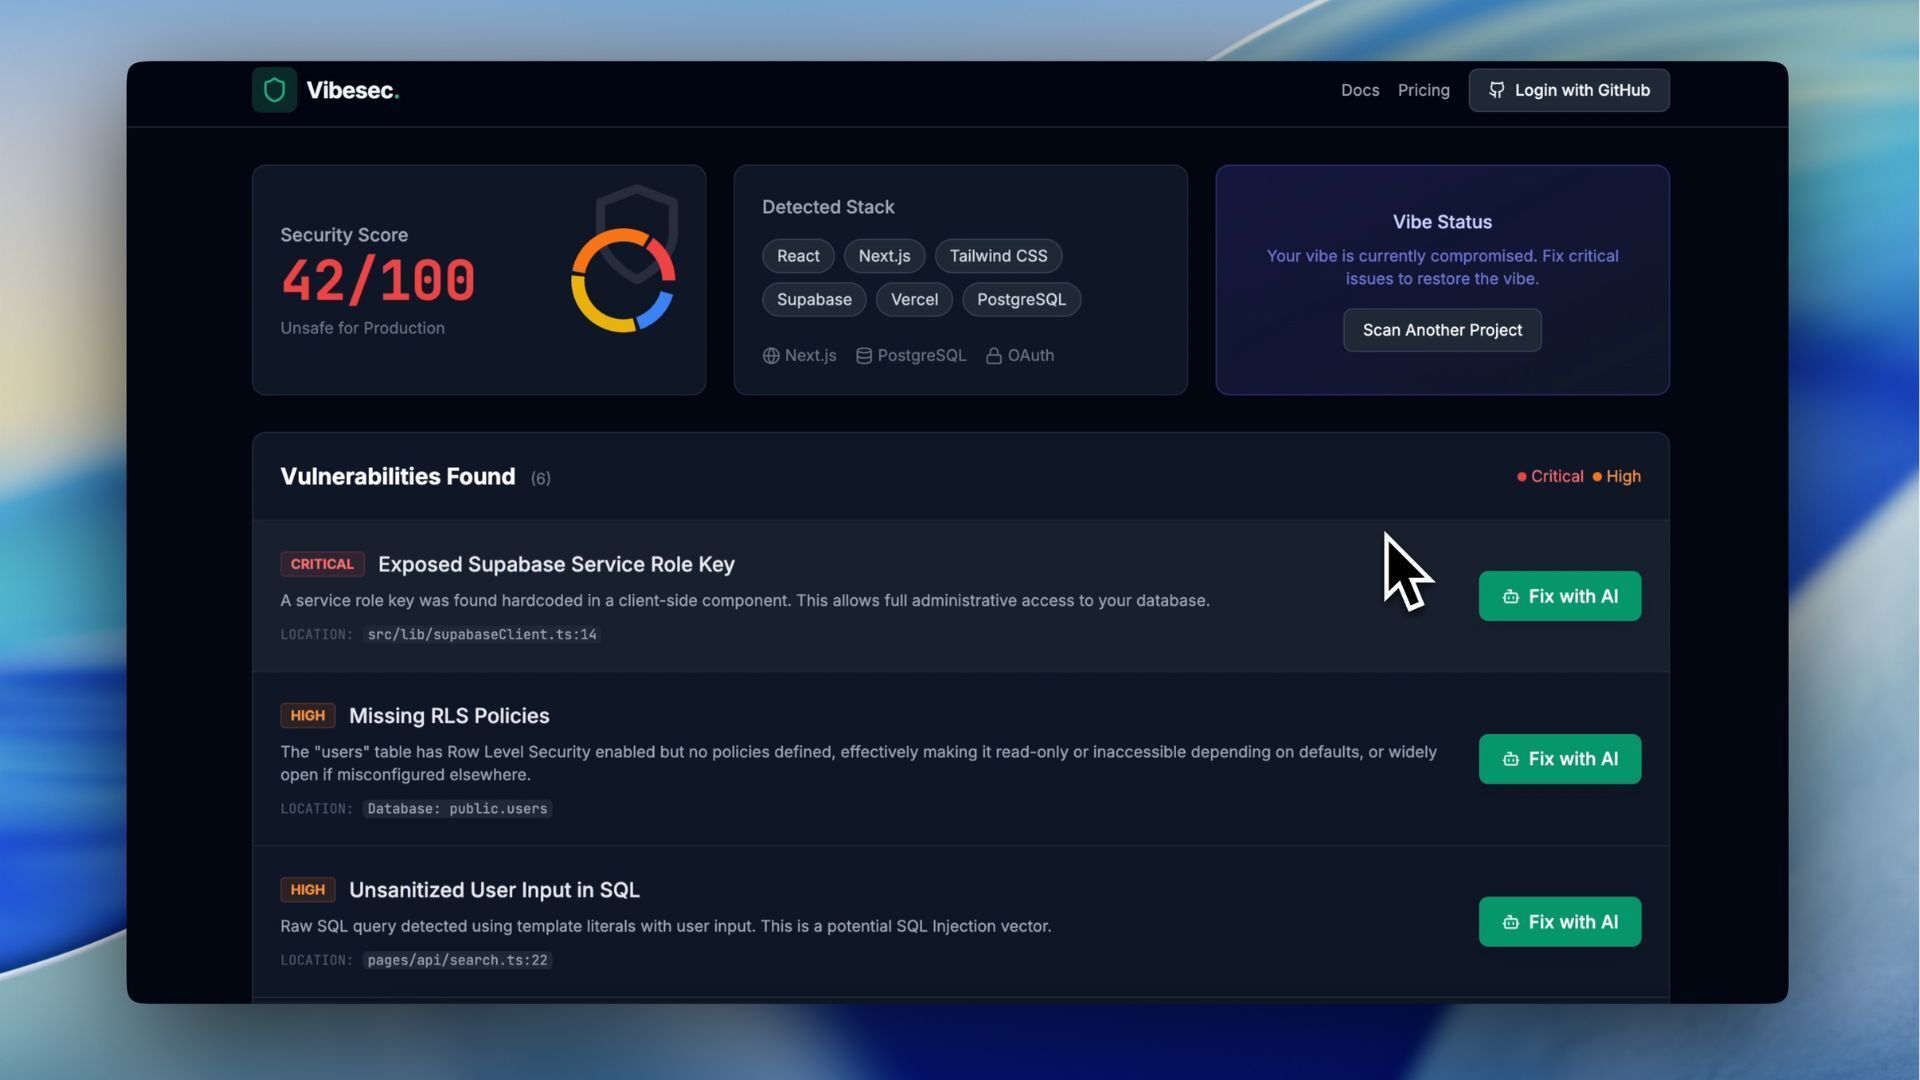Click the GitHub icon in login button
The height and width of the screenshot is (1080, 1920).
[x=1496, y=90]
